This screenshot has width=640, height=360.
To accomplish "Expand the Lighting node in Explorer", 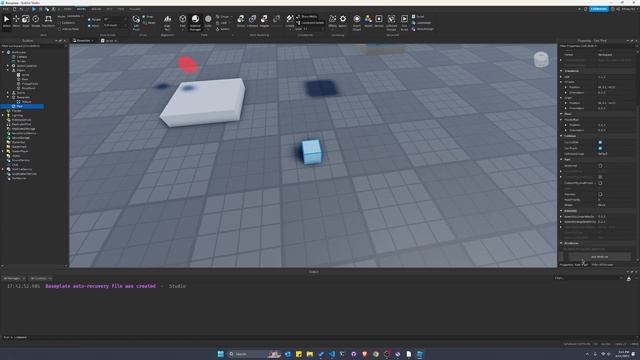I will pyautogui.click(x=3, y=115).
